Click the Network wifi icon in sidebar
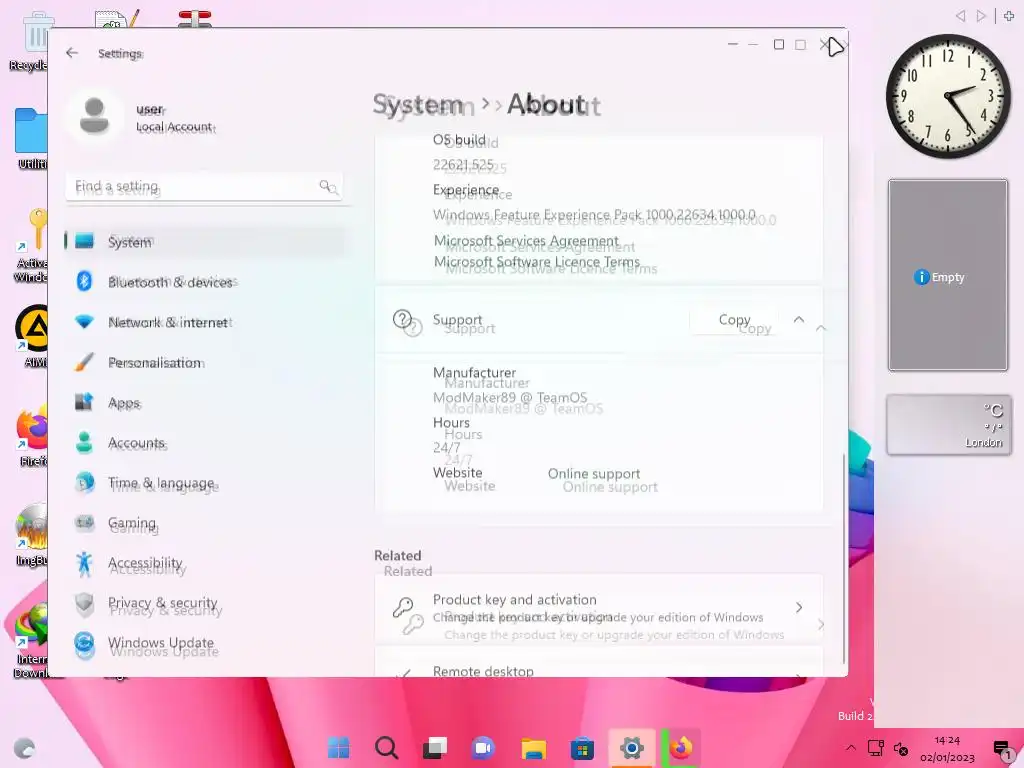This screenshot has height=768, width=1024. [84, 322]
